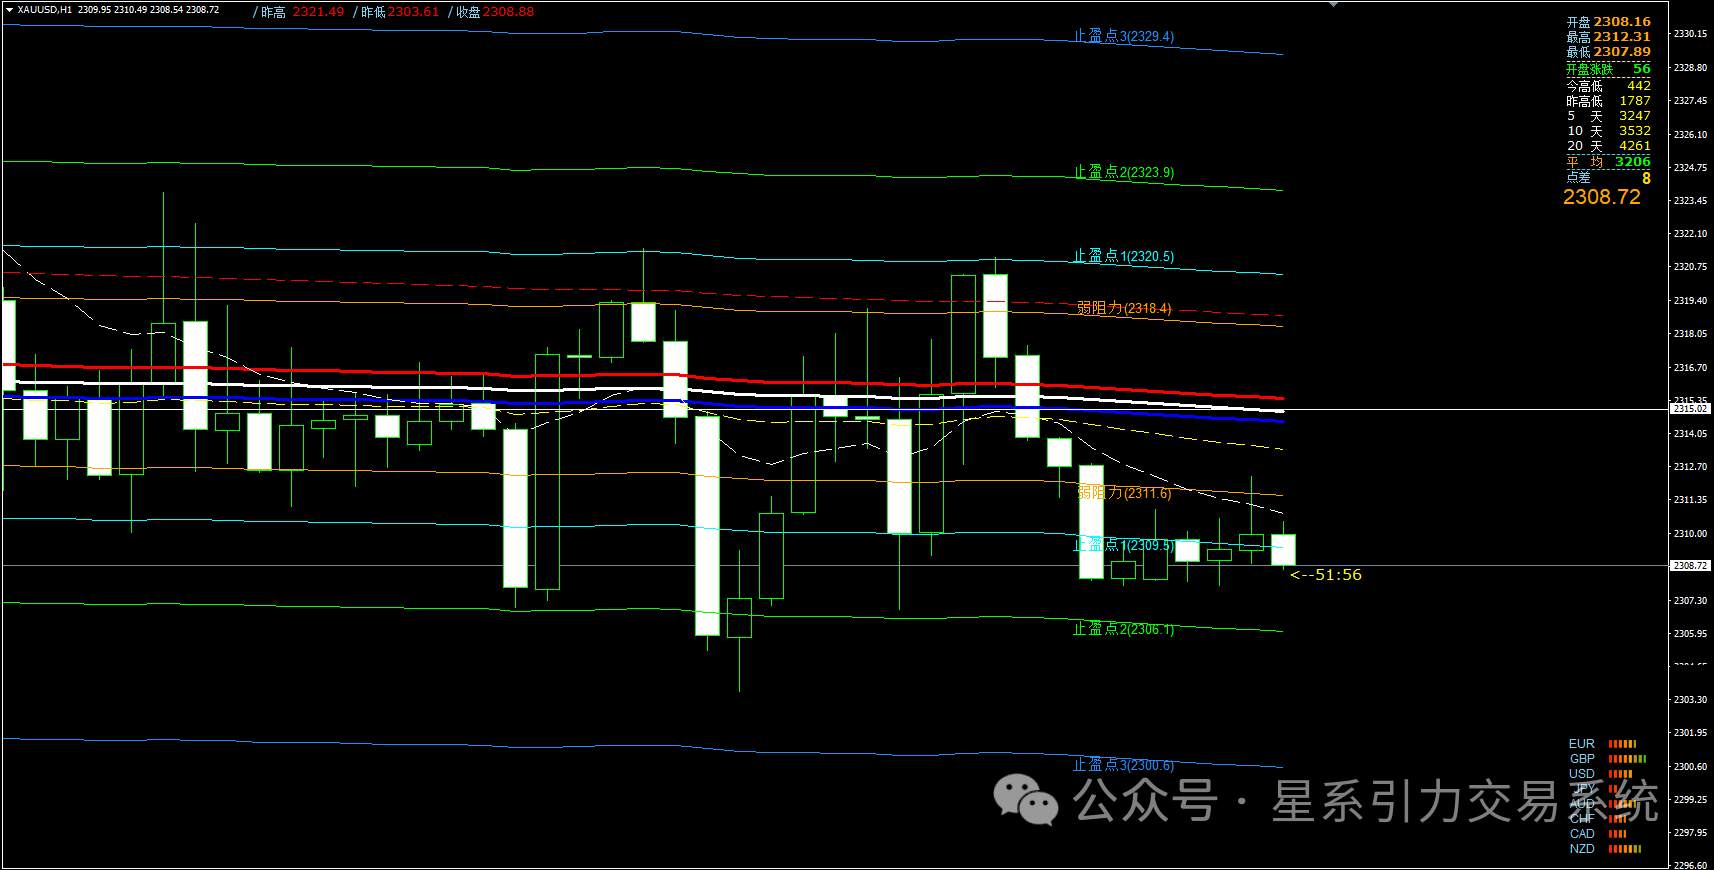The height and width of the screenshot is (870, 1714).
Task: Click the 止盈点2(2306.1) line label
Action: pos(1124,628)
